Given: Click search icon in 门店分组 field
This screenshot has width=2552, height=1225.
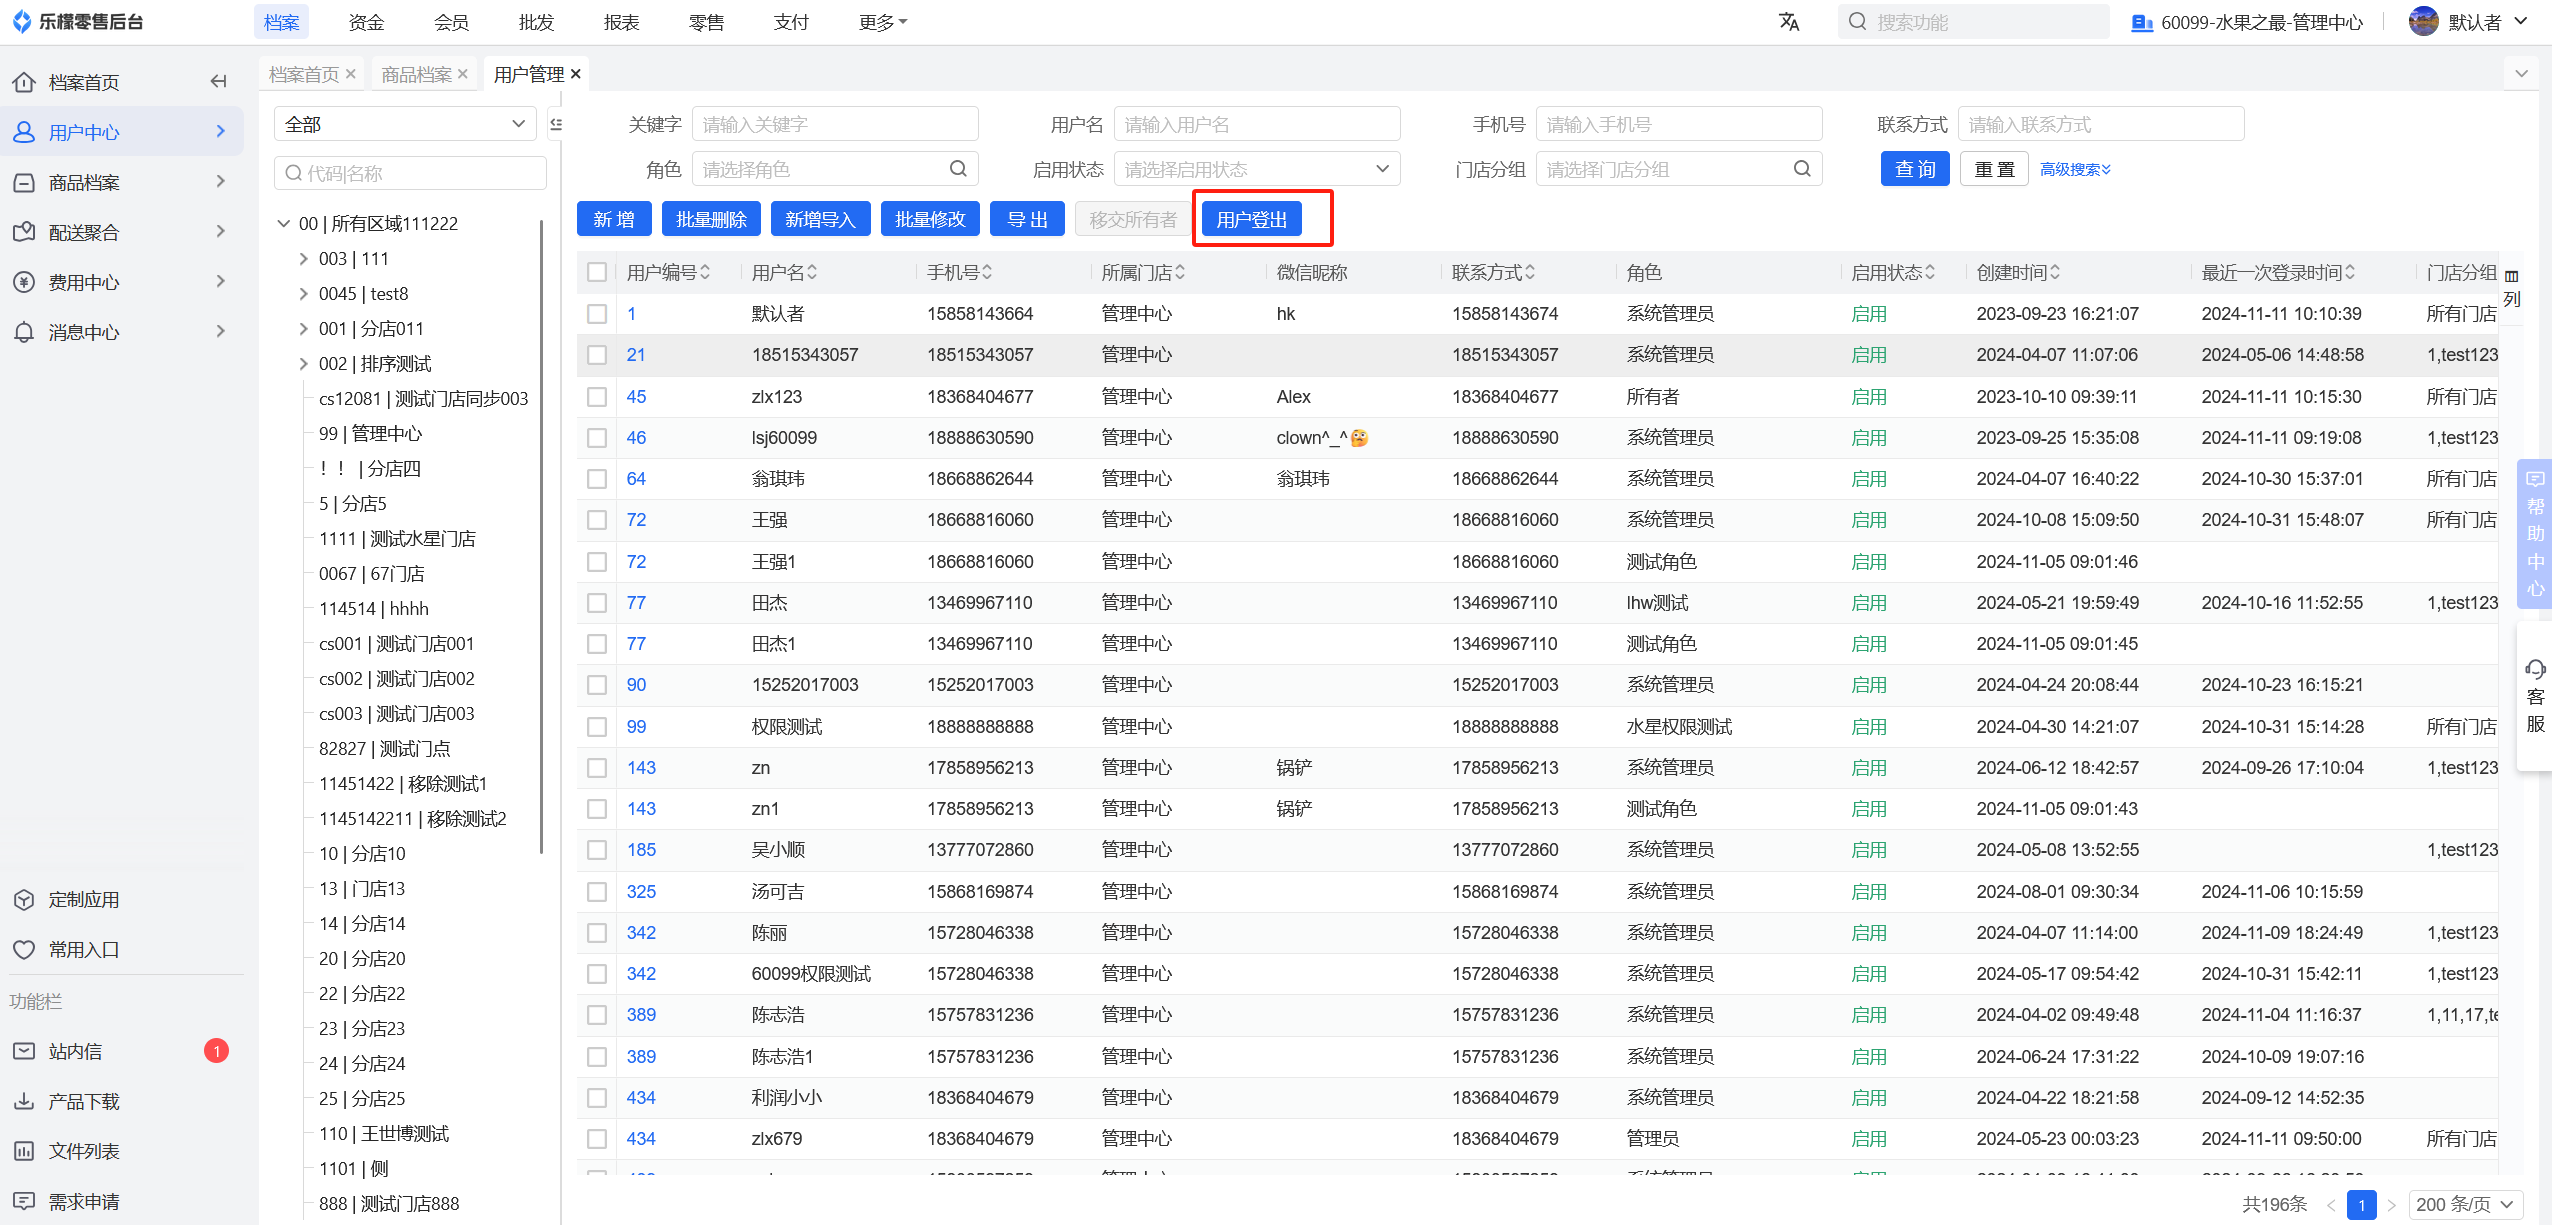Looking at the screenshot, I should point(1802,169).
